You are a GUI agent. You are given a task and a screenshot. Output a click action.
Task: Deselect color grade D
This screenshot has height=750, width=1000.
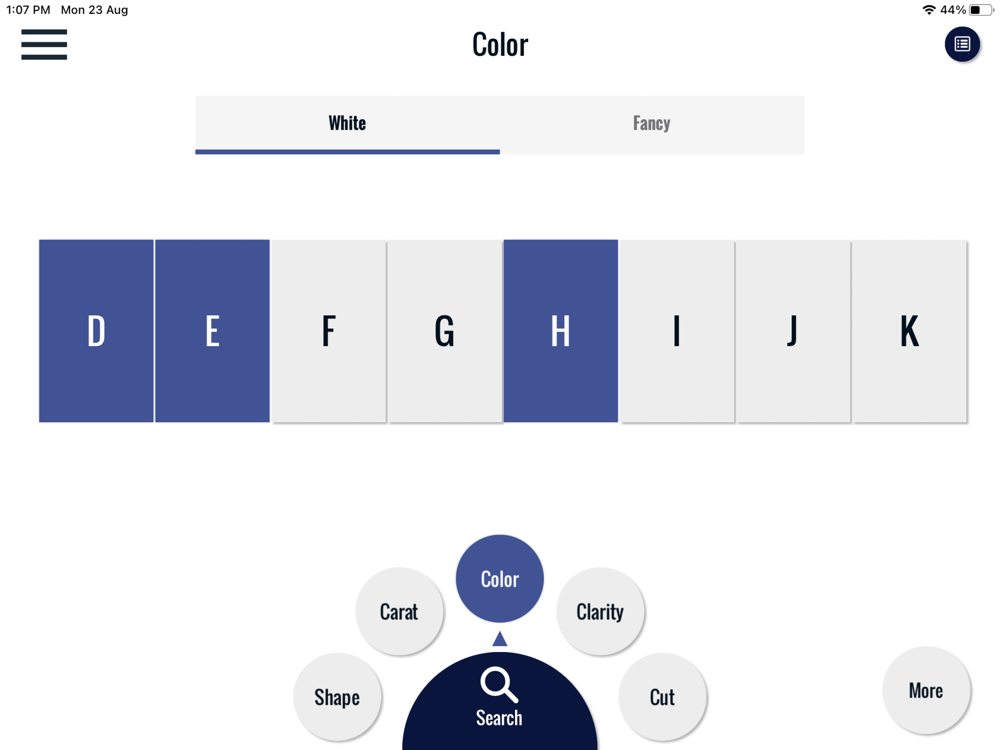coord(96,331)
